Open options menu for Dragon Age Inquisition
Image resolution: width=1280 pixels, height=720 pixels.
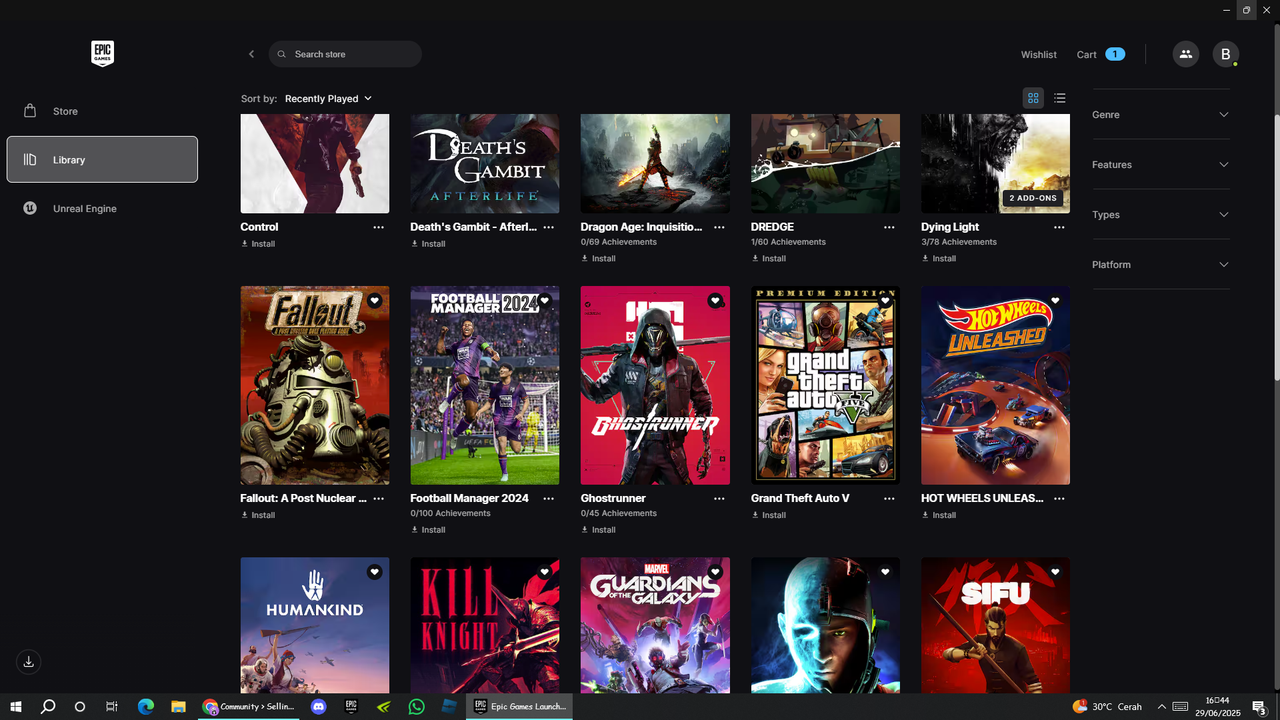click(x=719, y=227)
